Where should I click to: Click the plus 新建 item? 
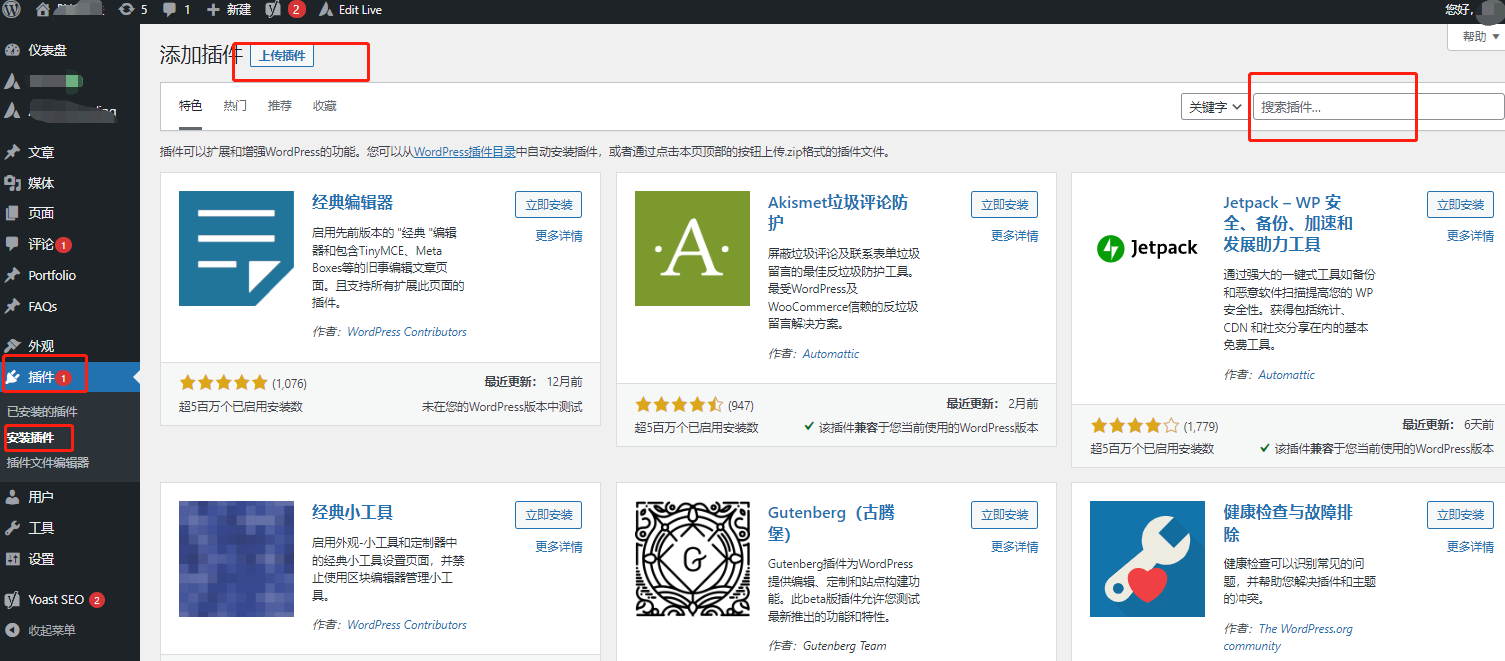pos(229,10)
